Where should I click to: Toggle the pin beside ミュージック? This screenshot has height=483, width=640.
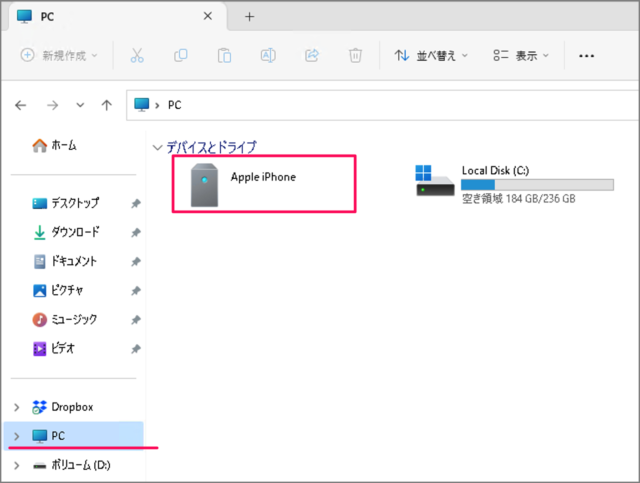136,320
